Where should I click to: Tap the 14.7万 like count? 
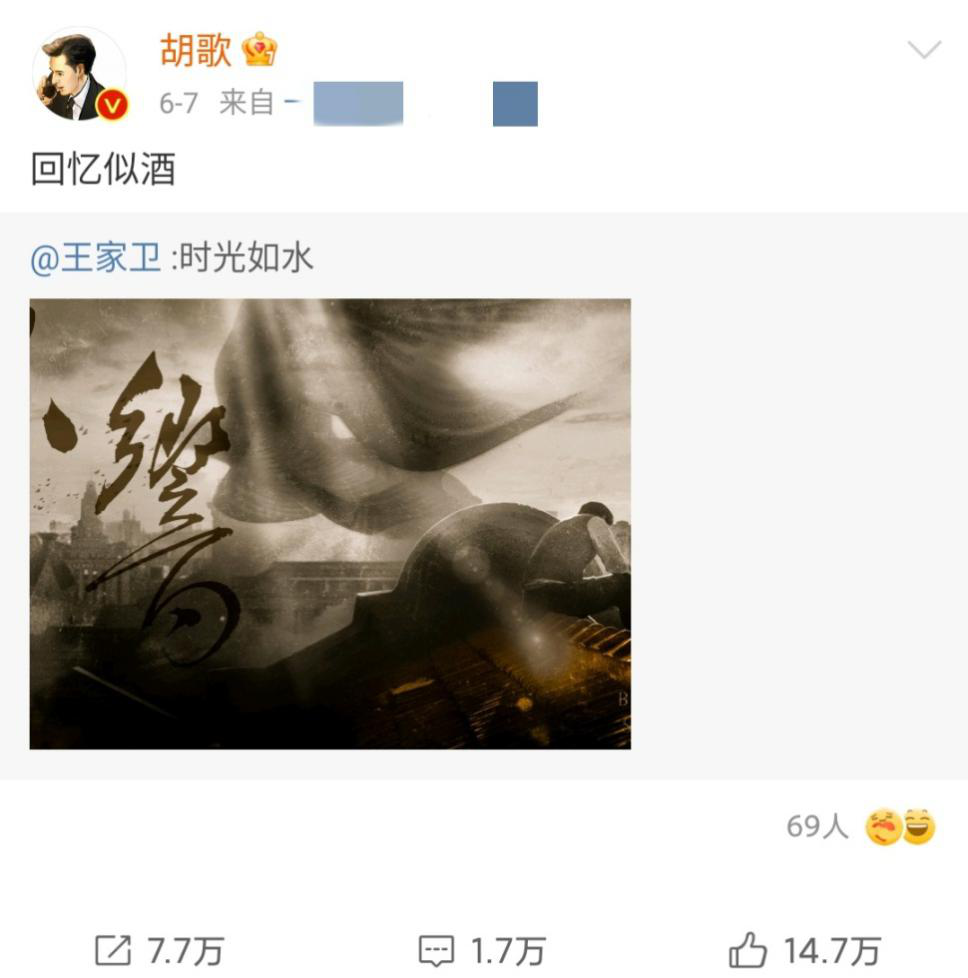[832, 951]
